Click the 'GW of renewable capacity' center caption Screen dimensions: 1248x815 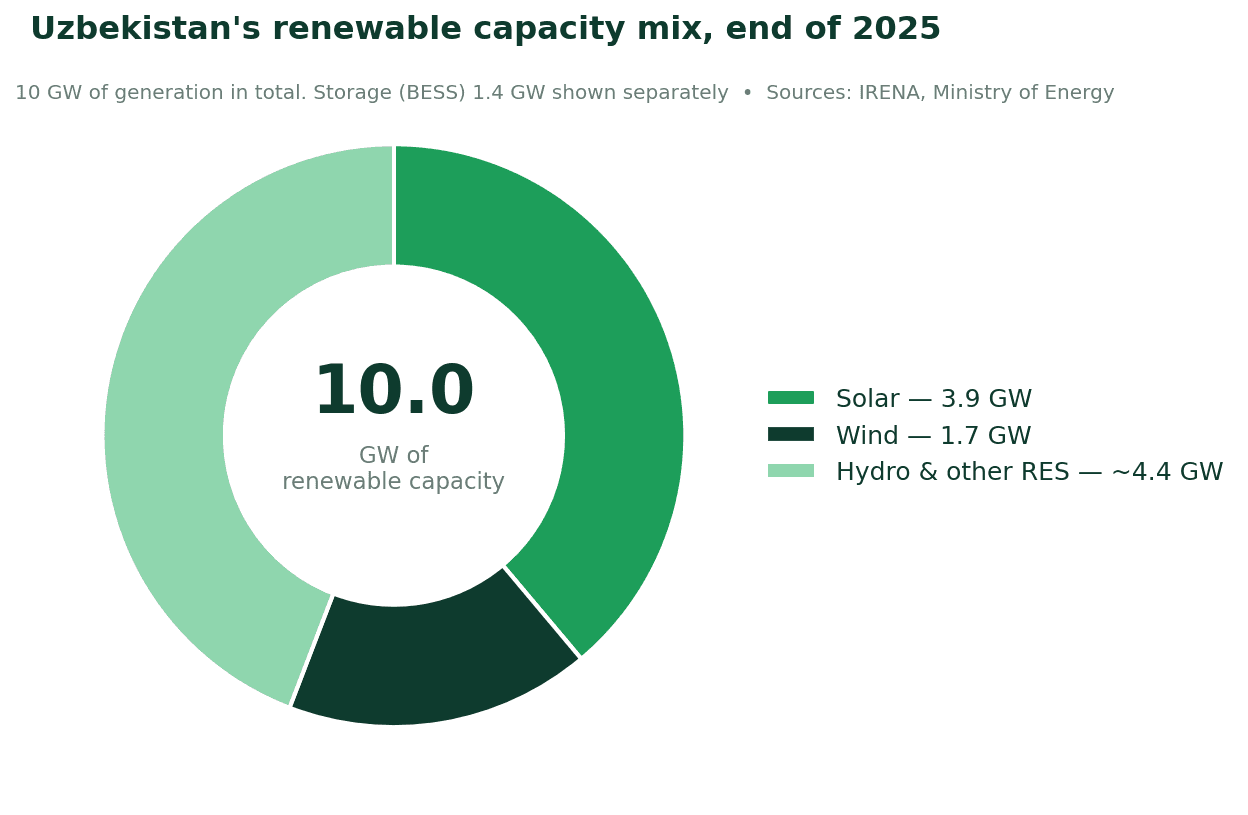point(394,469)
